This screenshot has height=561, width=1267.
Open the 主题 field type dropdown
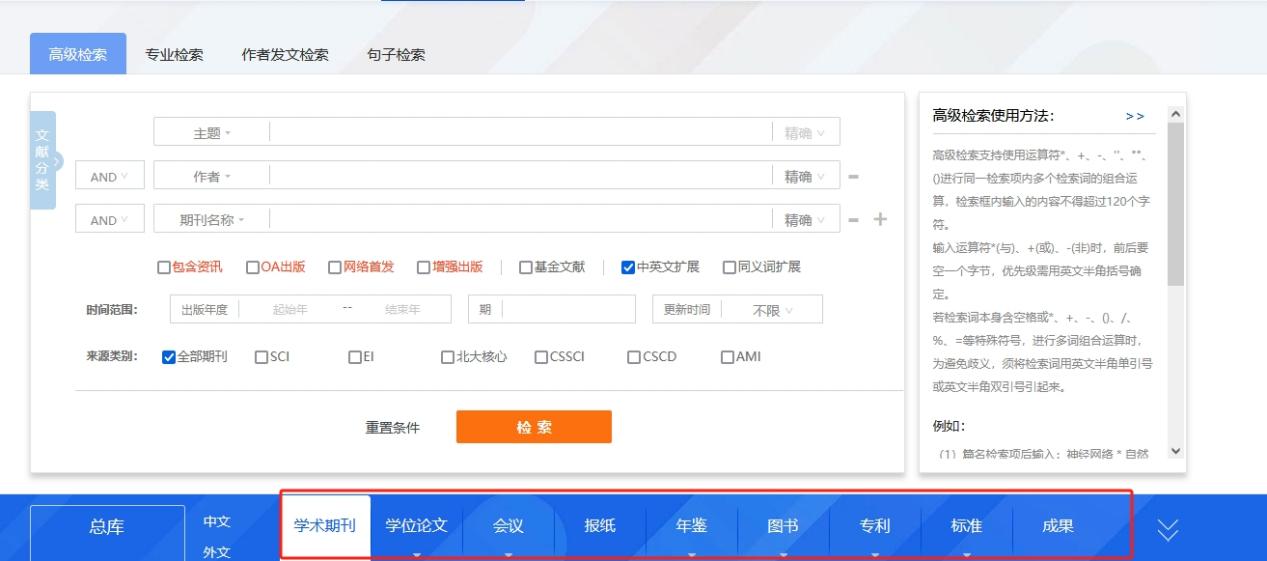(211, 133)
